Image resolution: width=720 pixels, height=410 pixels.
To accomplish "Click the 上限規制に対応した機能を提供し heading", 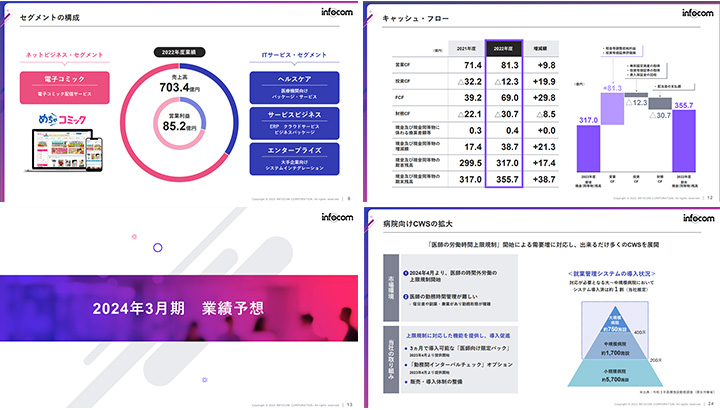I will tap(458, 336).
